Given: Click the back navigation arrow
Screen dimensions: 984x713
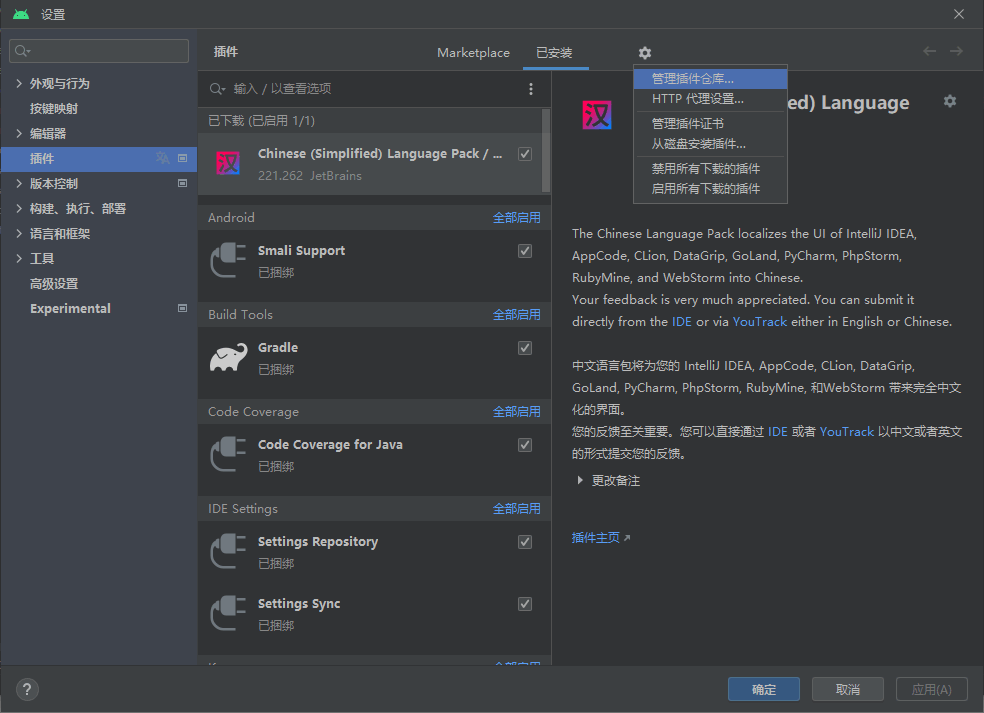Looking at the screenshot, I should tap(929, 51).
